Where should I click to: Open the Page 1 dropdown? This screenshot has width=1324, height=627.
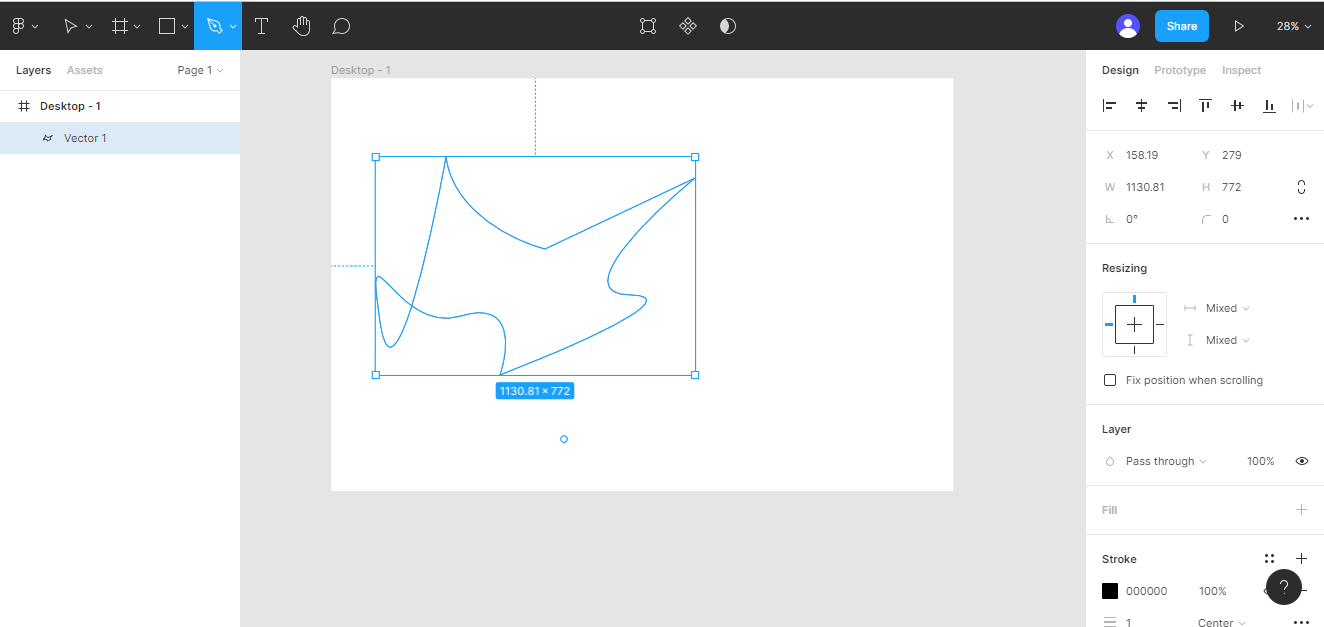[x=200, y=70]
